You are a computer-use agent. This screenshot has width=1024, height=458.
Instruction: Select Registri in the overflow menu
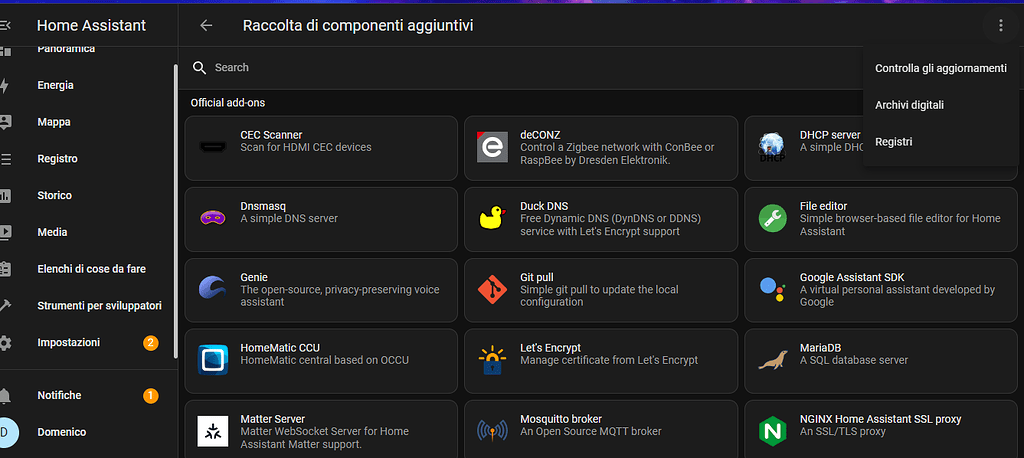893,142
